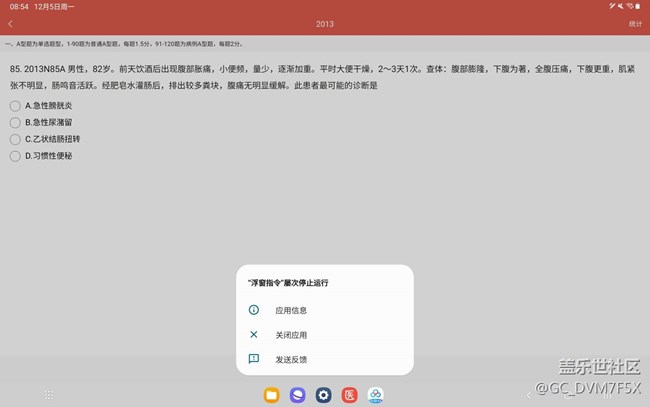Open the blue cloud app icon in taskbar
Screen dimensions: 650x407
coord(375,395)
